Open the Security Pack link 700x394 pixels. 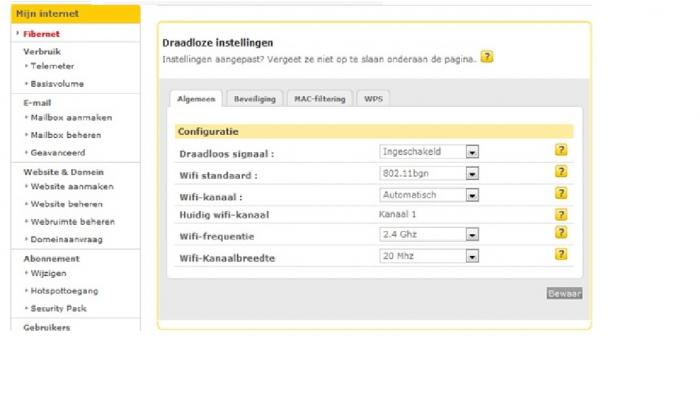58,308
